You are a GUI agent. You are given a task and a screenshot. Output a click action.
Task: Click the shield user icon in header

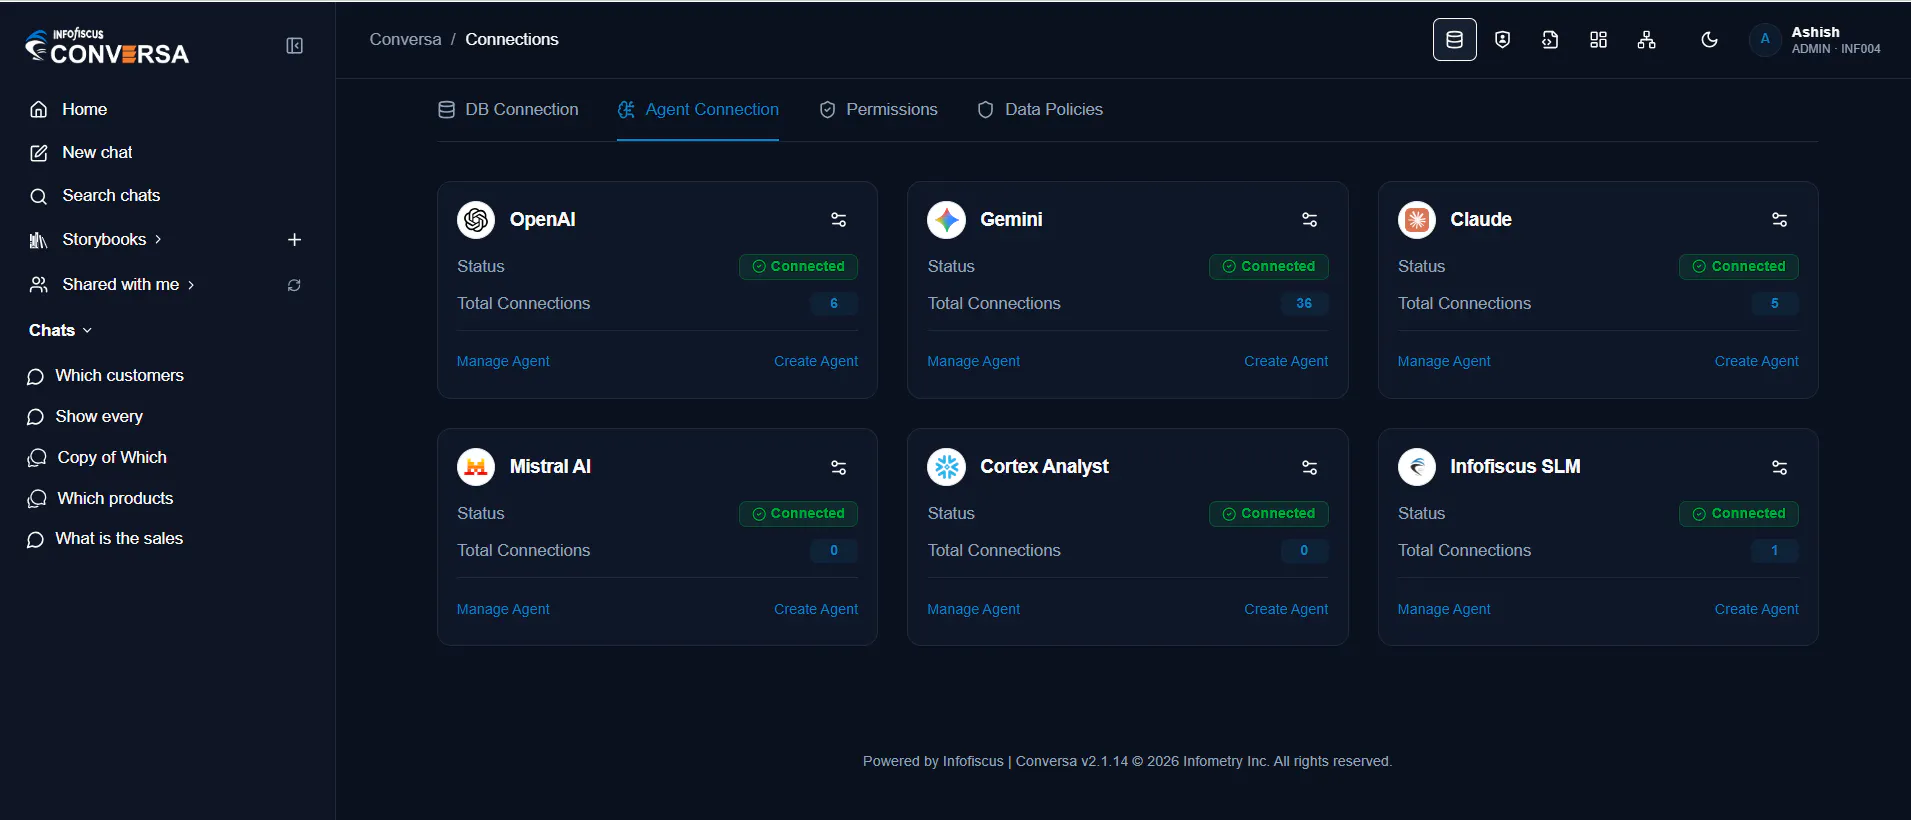[1502, 40]
